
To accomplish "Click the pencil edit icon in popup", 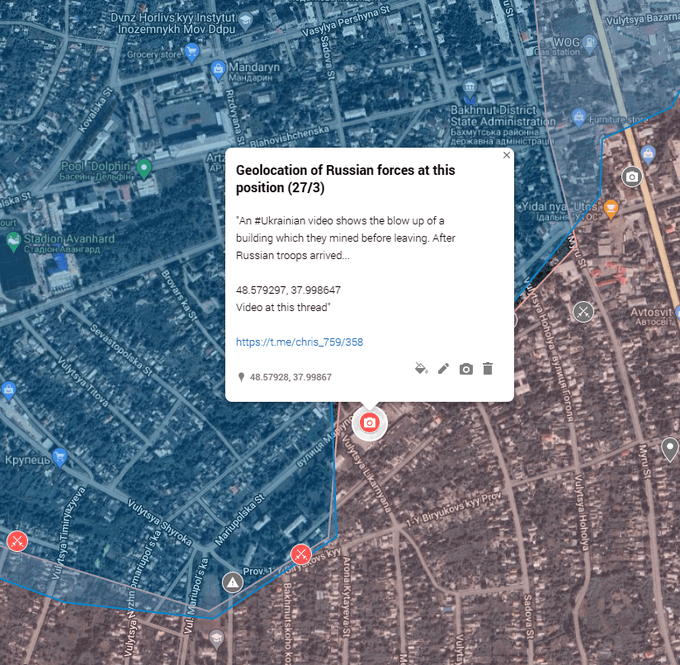I will [444, 369].
